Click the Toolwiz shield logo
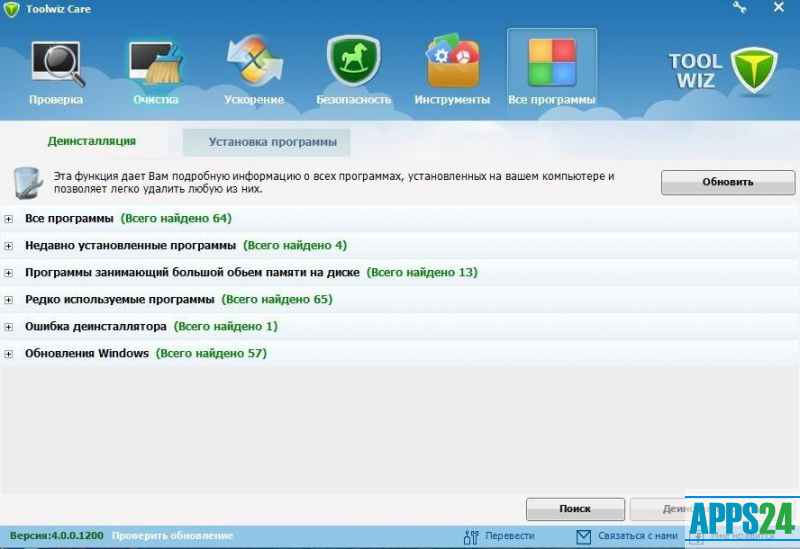Screen dimensions: 800x549 click(x=754, y=70)
